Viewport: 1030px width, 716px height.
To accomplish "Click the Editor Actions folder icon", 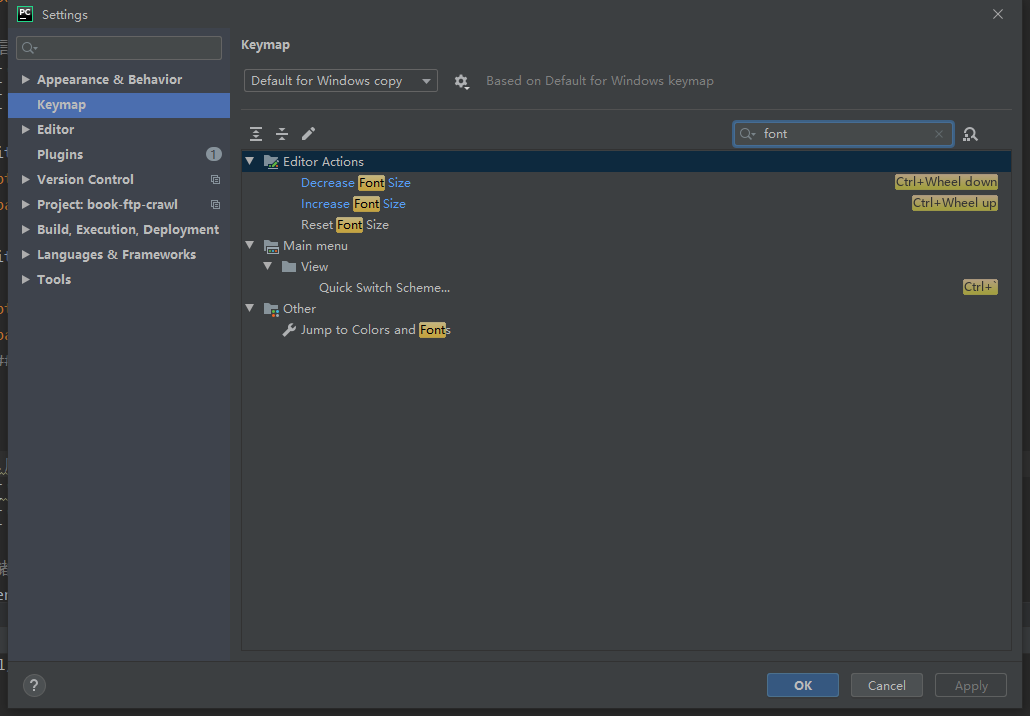I will [271, 162].
